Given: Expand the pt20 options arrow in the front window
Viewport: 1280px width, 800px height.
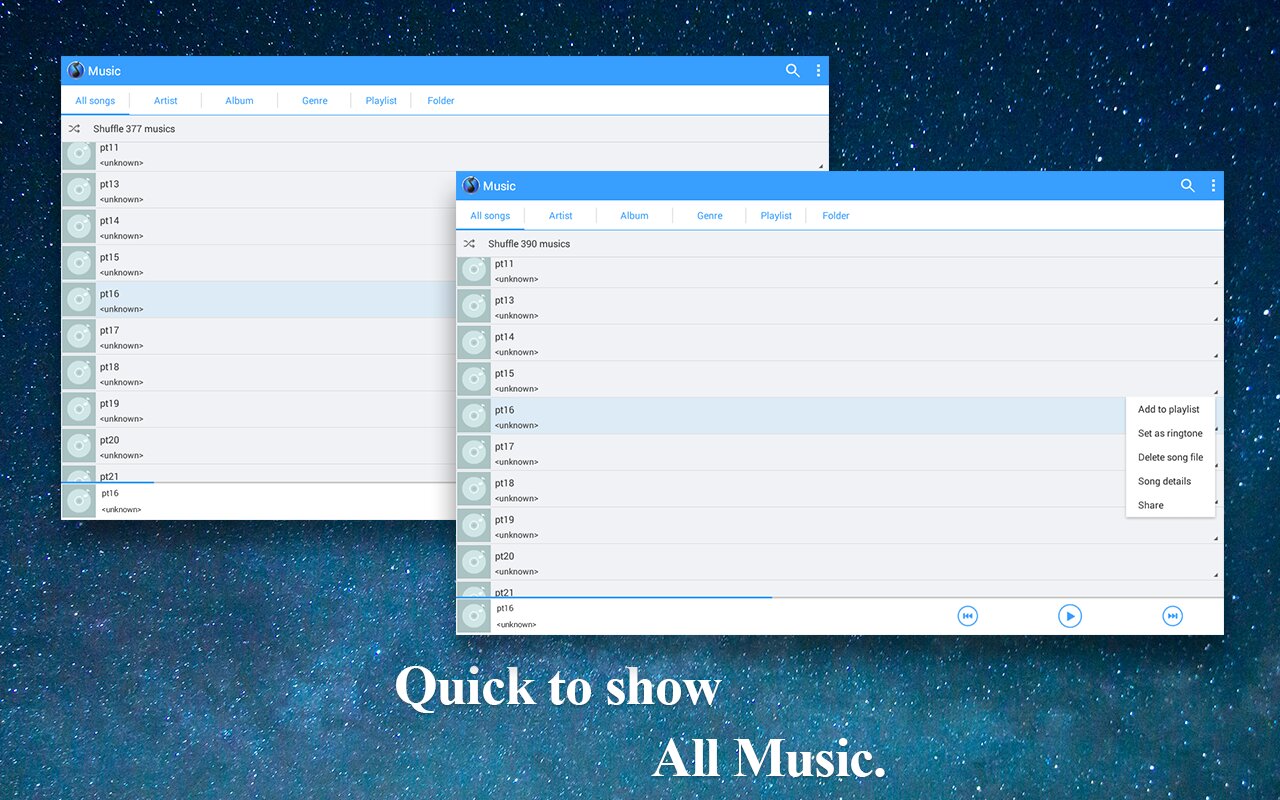Looking at the screenshot, I should (1216, 575).
